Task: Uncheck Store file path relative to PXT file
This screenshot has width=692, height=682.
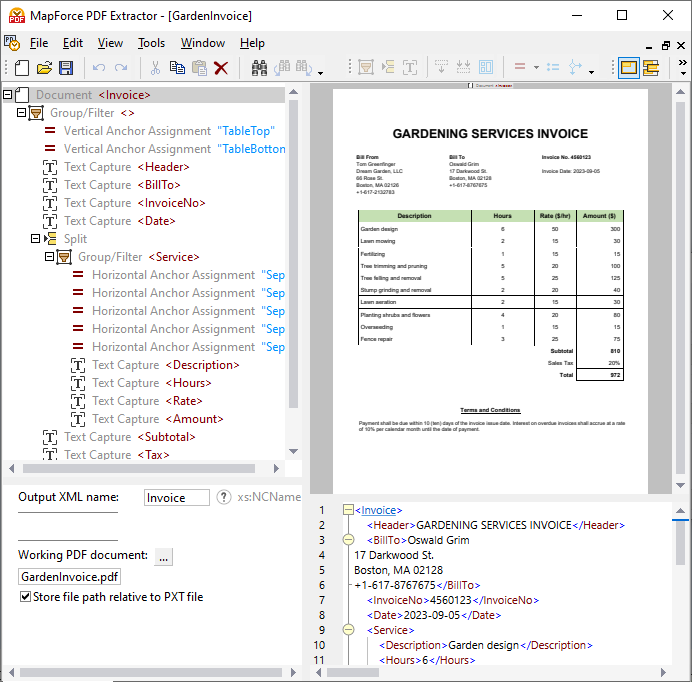Action: pos(25,597)
